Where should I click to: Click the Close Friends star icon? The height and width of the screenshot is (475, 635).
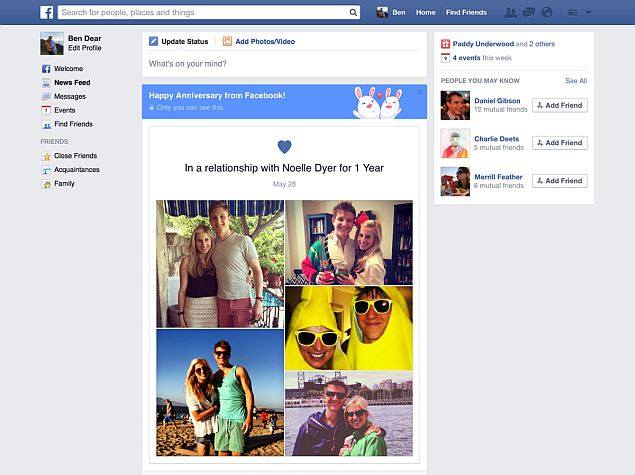[46, 156]
